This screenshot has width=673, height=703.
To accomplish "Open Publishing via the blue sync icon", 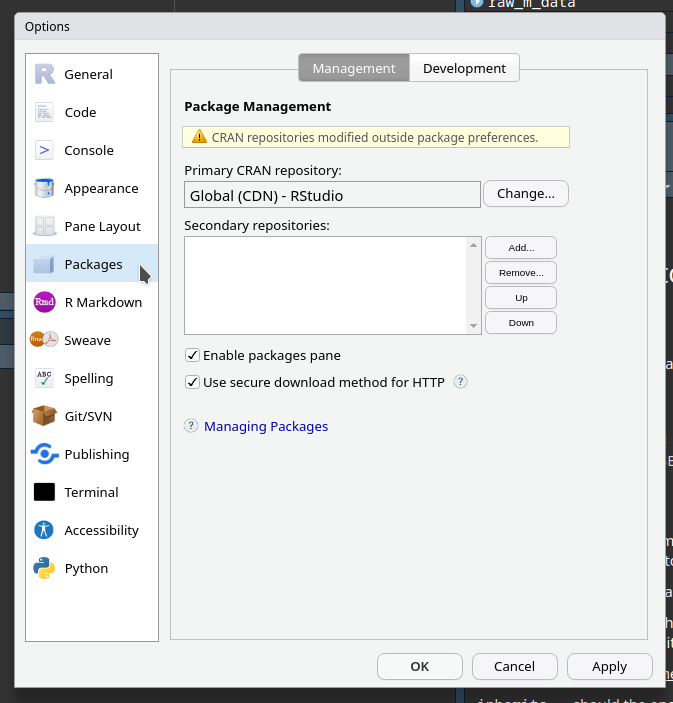I will click(44, 454).
